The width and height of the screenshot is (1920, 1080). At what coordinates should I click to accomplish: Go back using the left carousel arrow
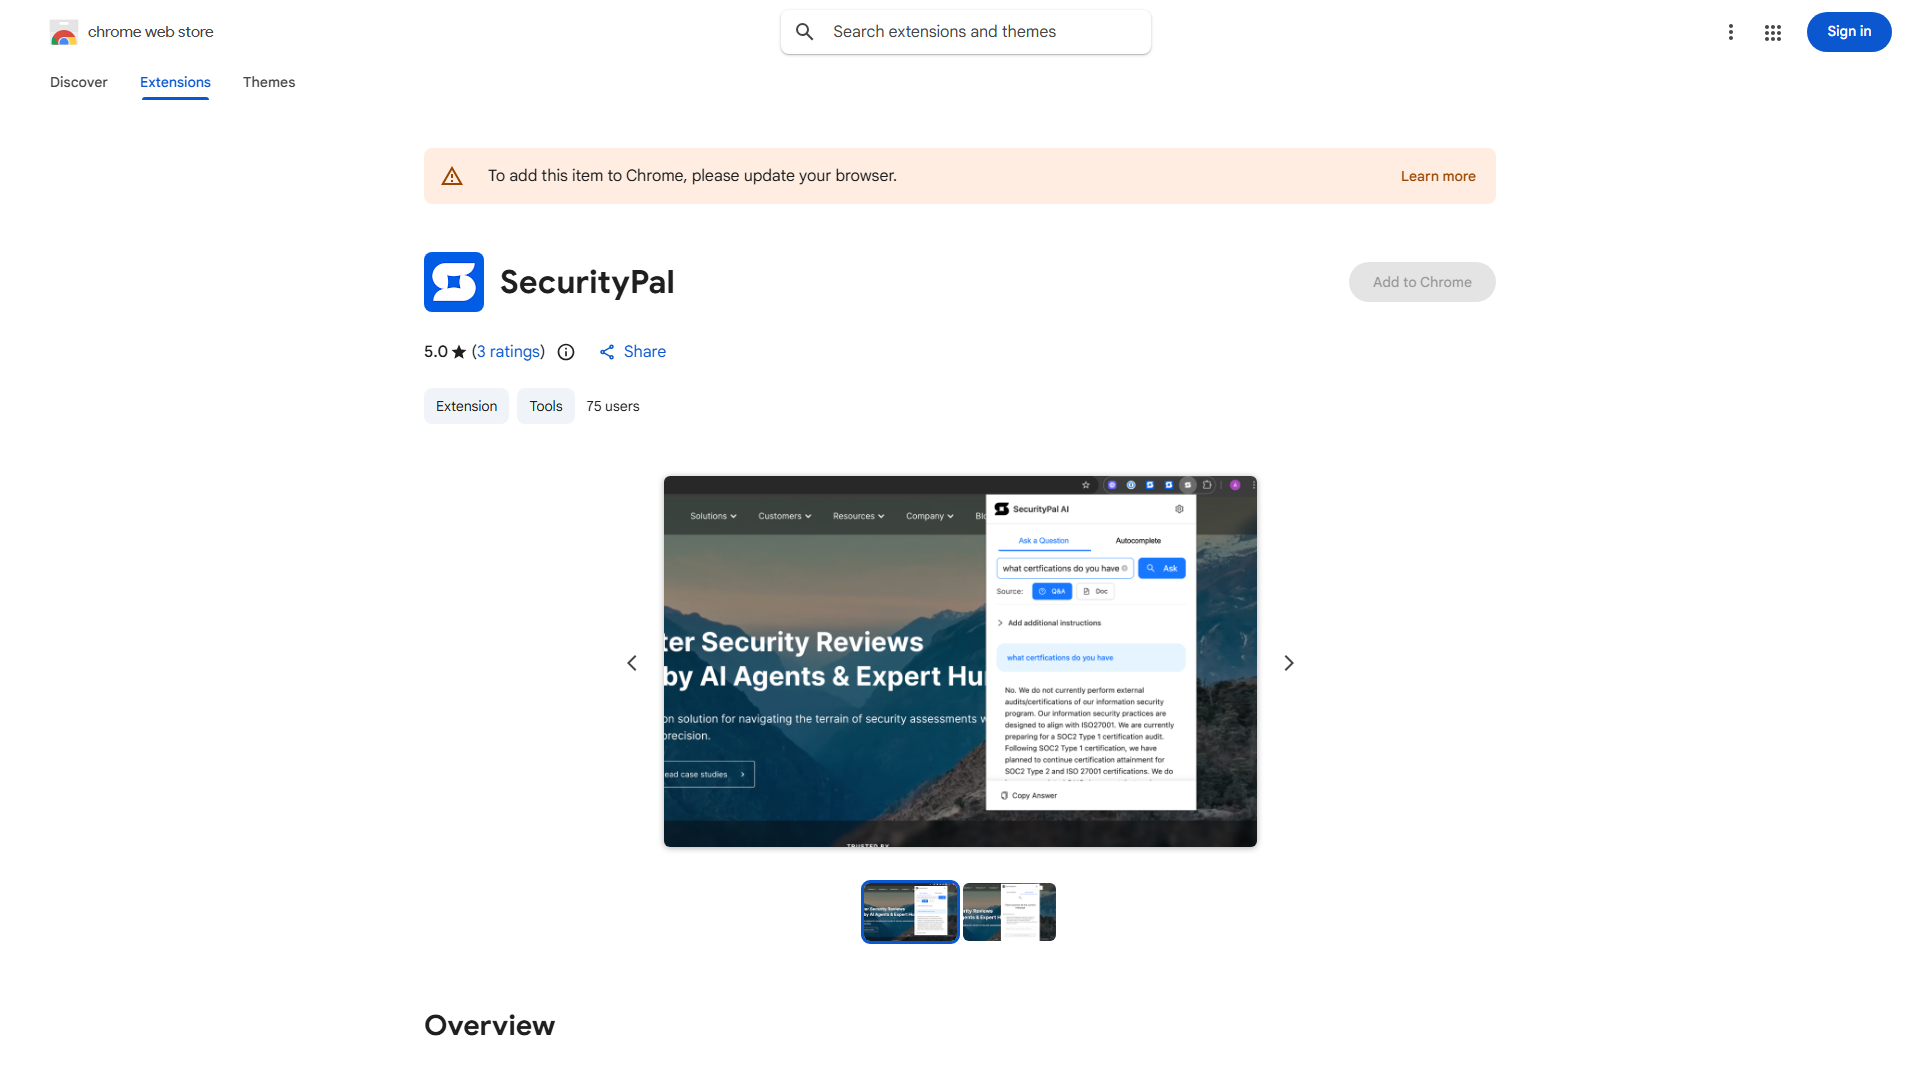pos(631,662)
